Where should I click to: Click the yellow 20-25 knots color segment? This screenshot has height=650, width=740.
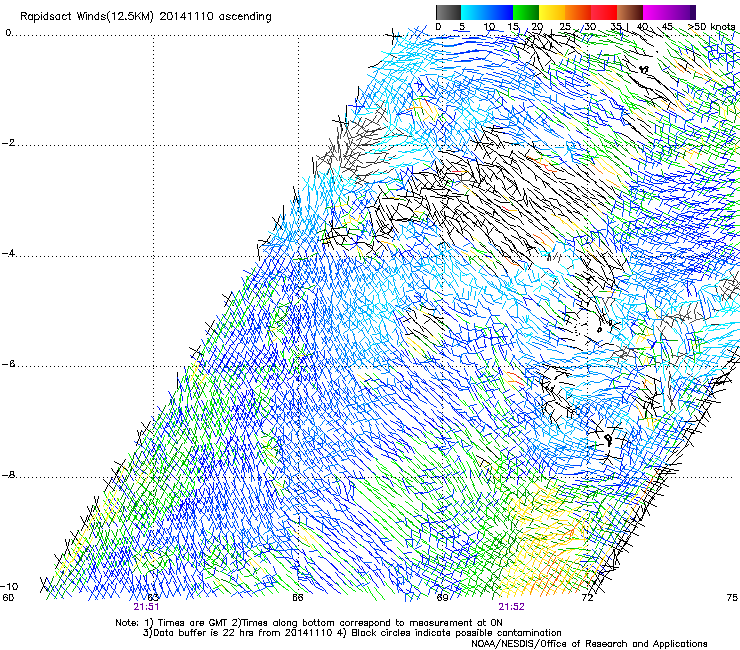pos(552,12)
